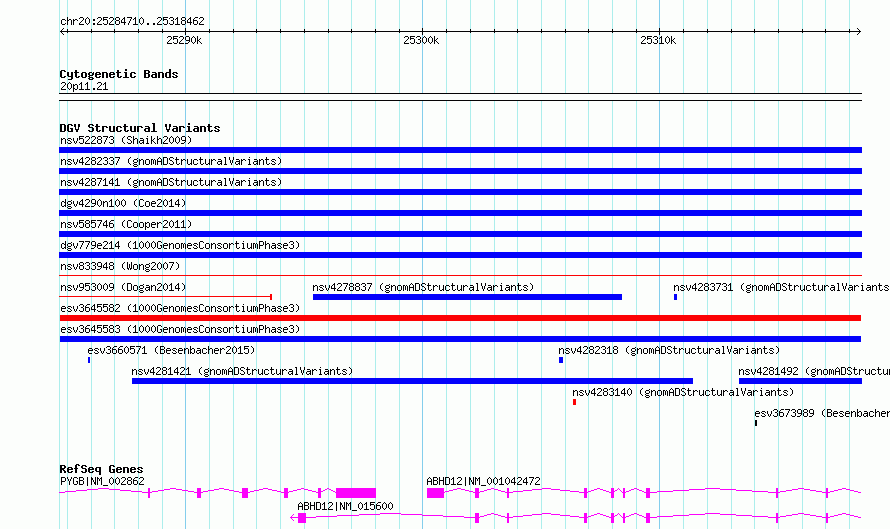Image resolution: width=890 pixels, height=529 pixels.
Task: Click the blue bar under nsv4282337
Action: click(x=460, y=171)
